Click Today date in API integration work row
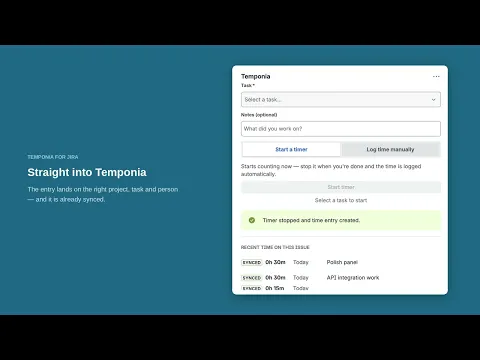The height and width of the screenshot is (360, 480). [301, 278]
